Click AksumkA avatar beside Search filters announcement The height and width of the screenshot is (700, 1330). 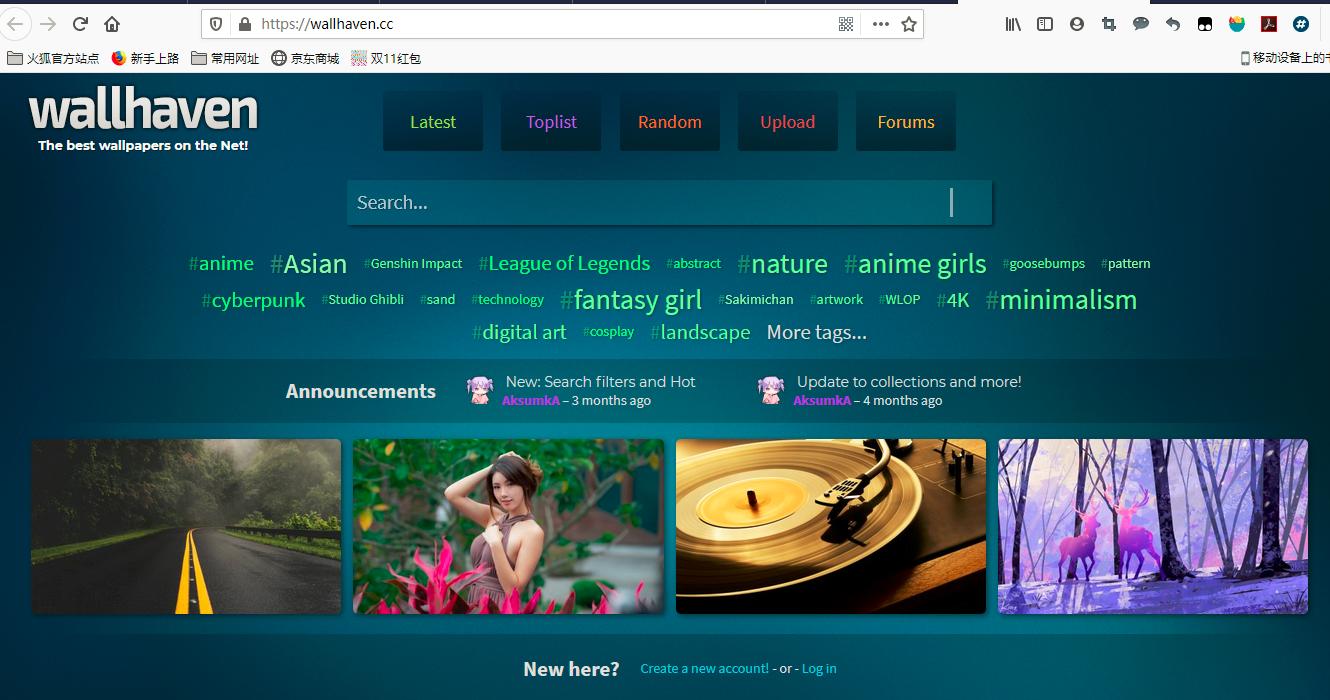tap(480, 390)
